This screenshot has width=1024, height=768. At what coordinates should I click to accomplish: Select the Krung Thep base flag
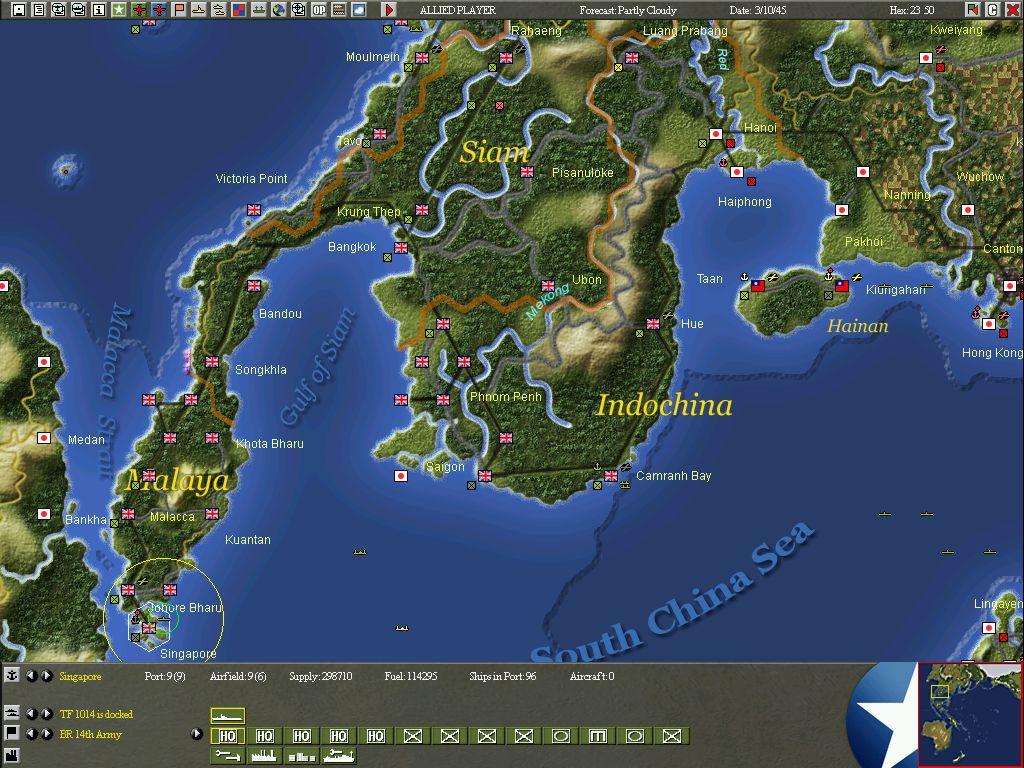point(422,210)
